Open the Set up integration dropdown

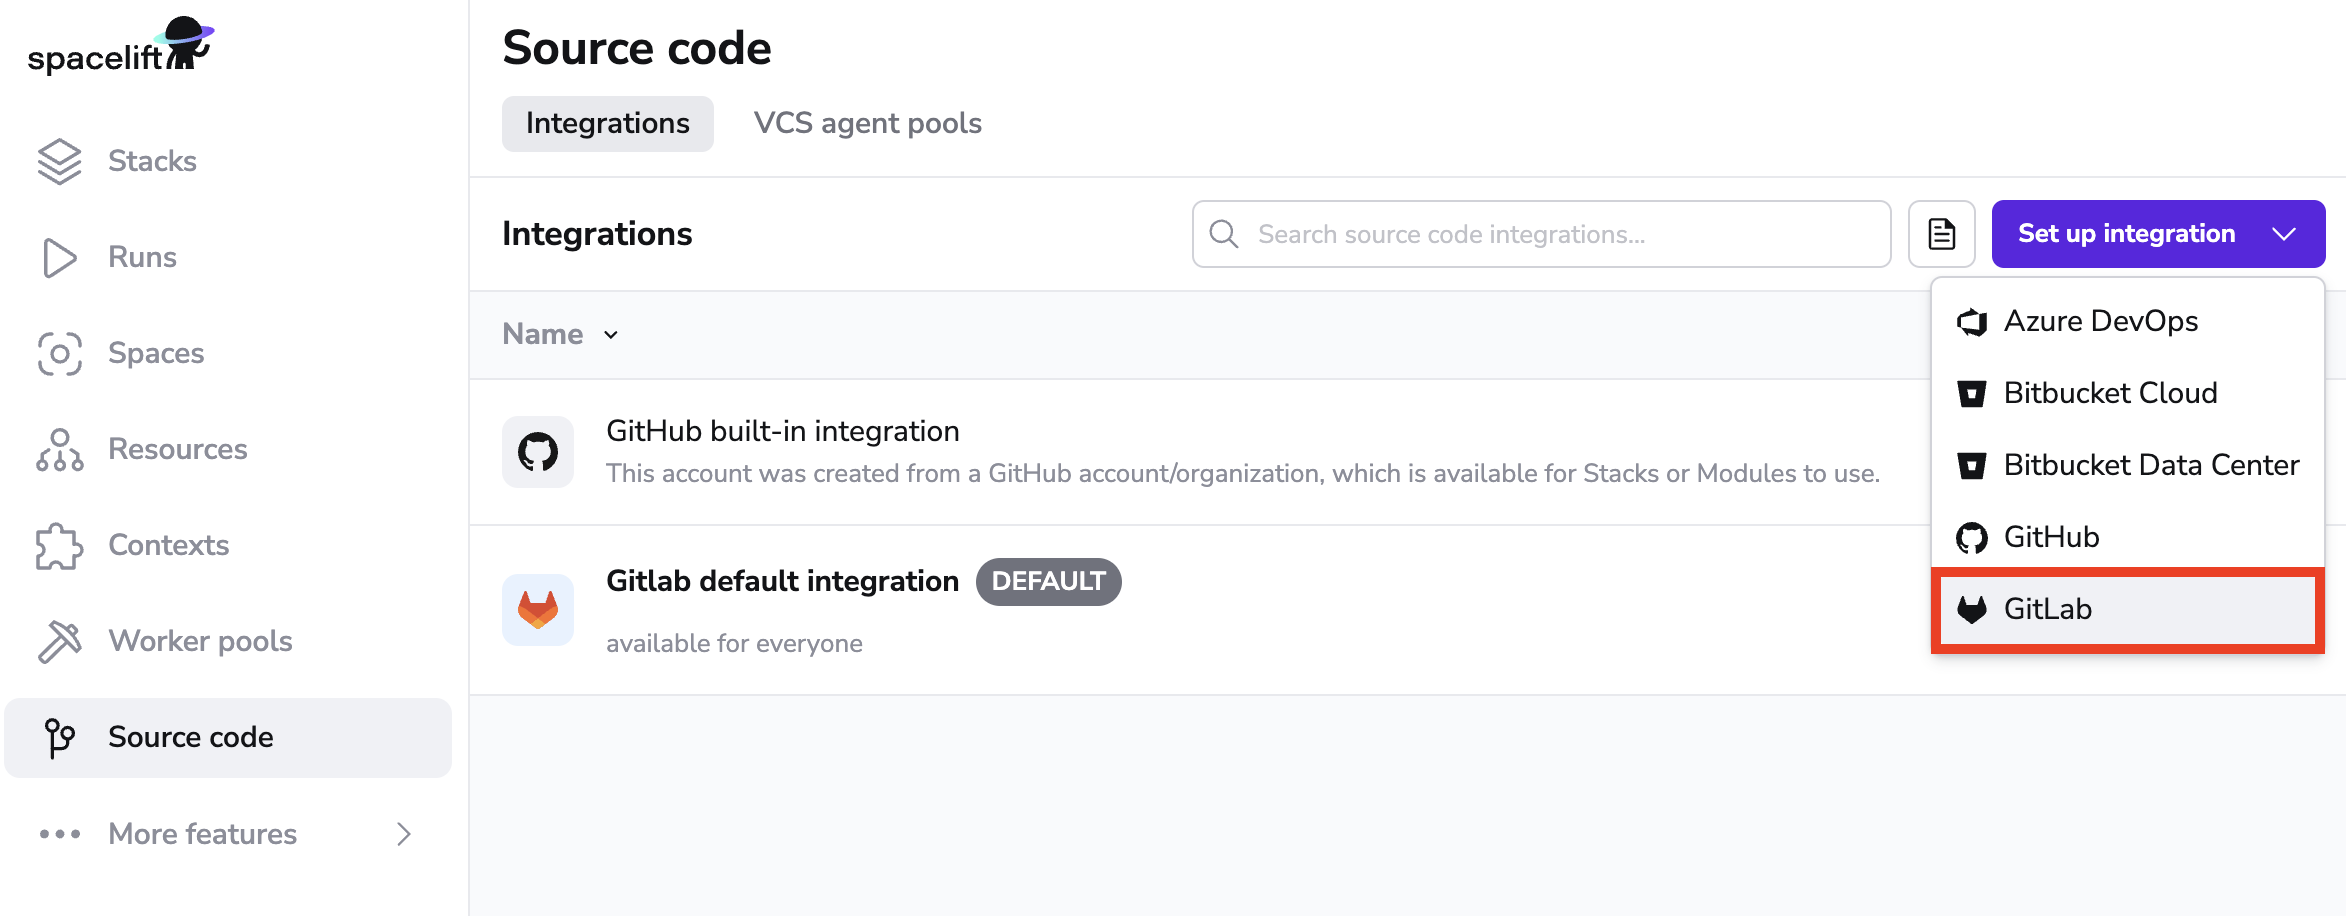pyautogui.click(x=2157, y=233)
